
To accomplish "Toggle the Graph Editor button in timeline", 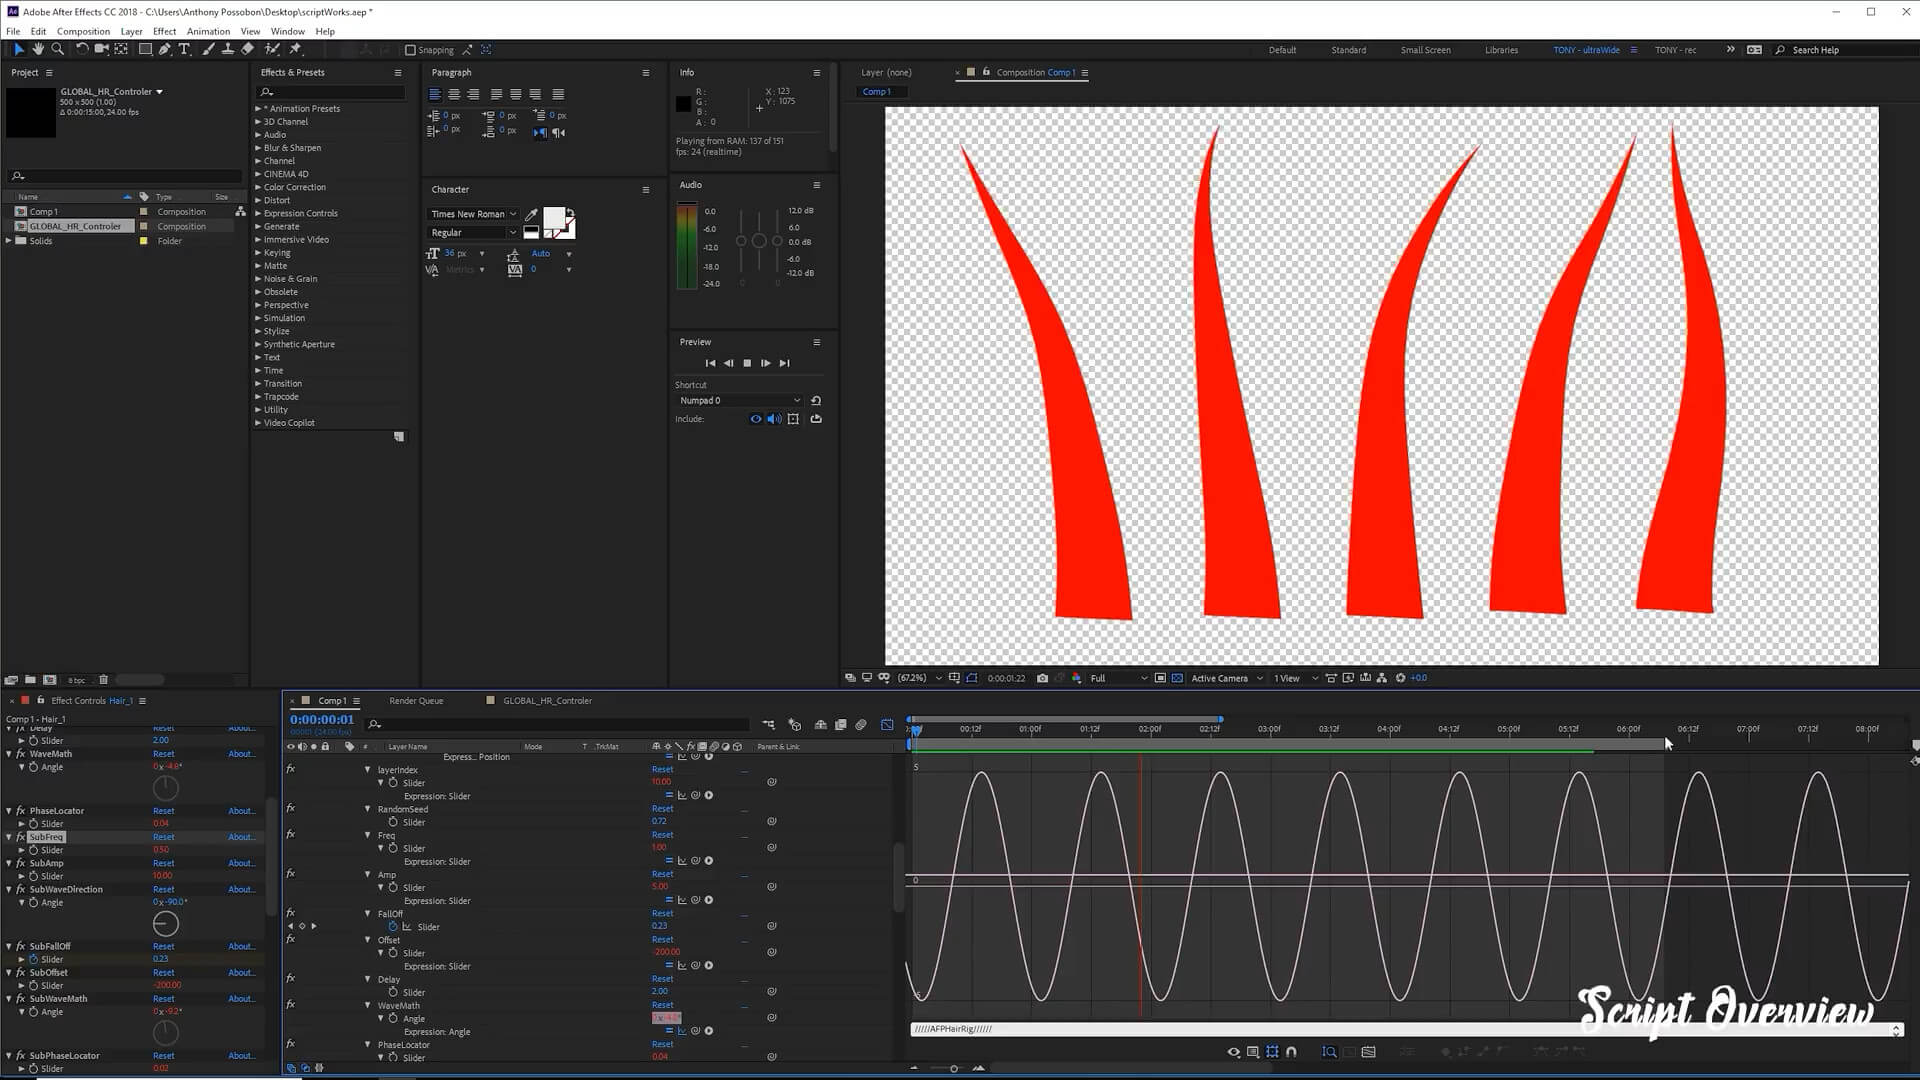I will pos(887,724).
